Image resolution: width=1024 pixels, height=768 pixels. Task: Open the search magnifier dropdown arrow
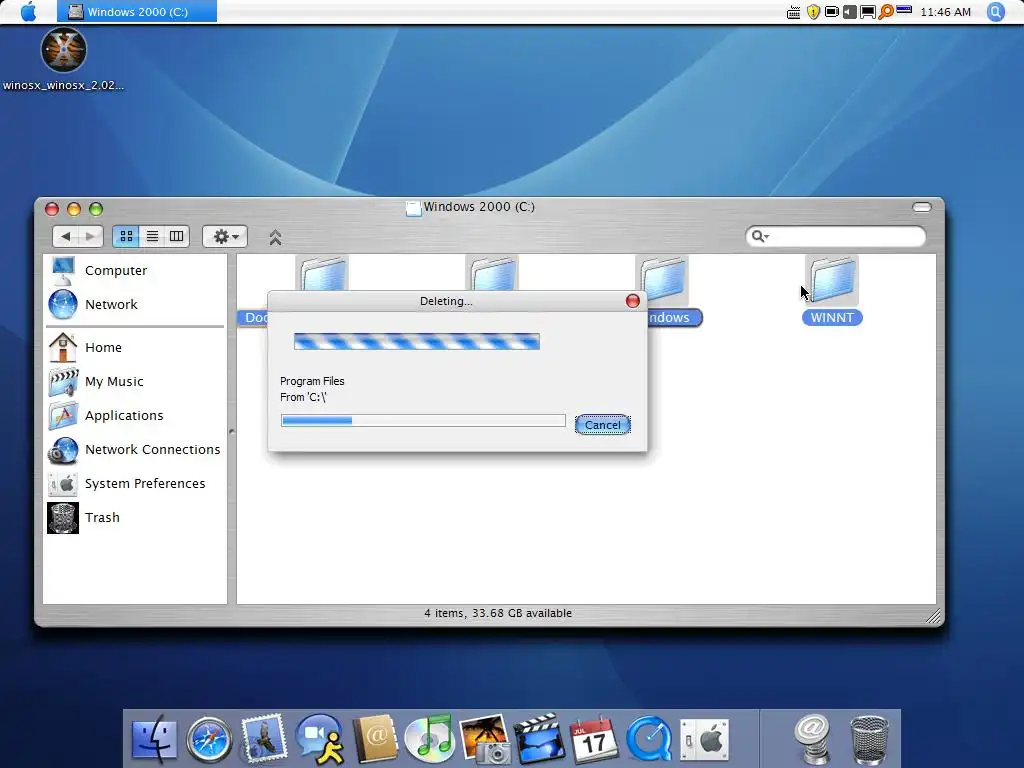tap(759, 236)
